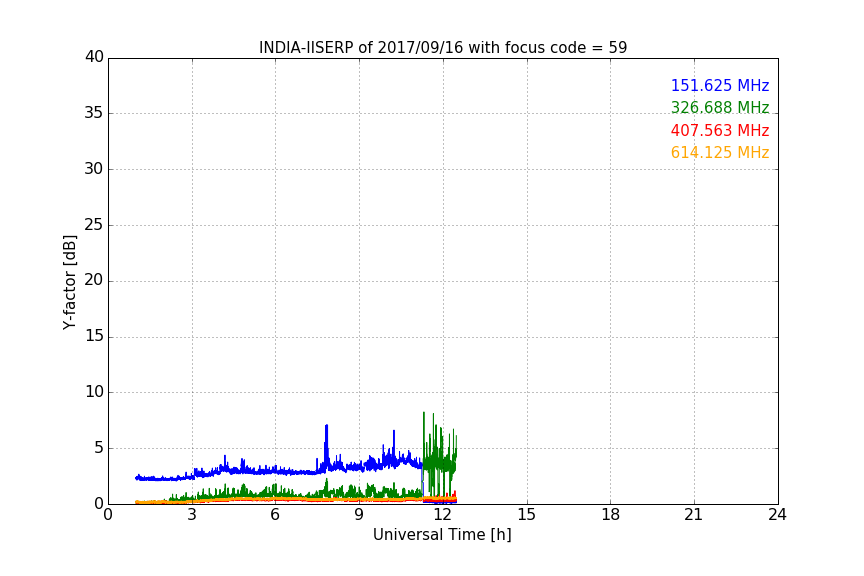864x576 pixels.
Task: Click the y-axis tick label 35
Action: (94, 113)
